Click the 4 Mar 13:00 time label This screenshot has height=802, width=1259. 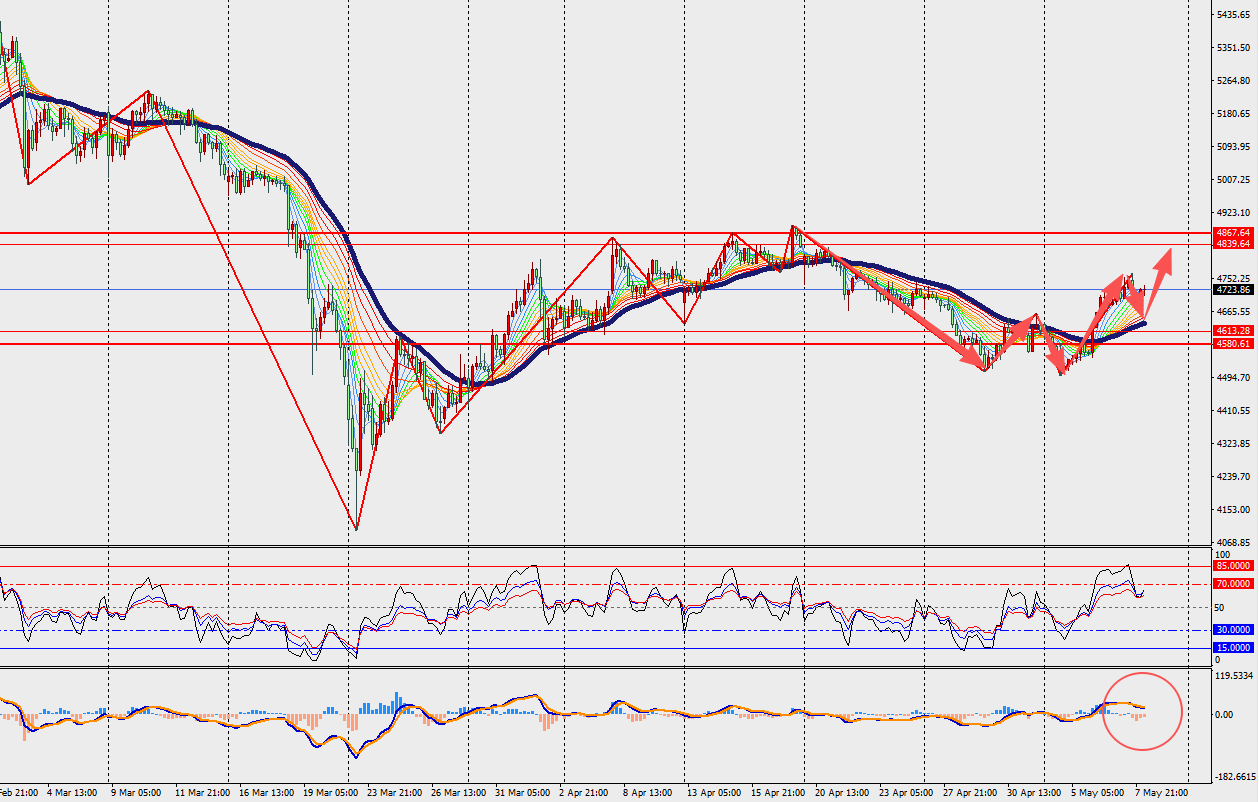pos(73,794)
